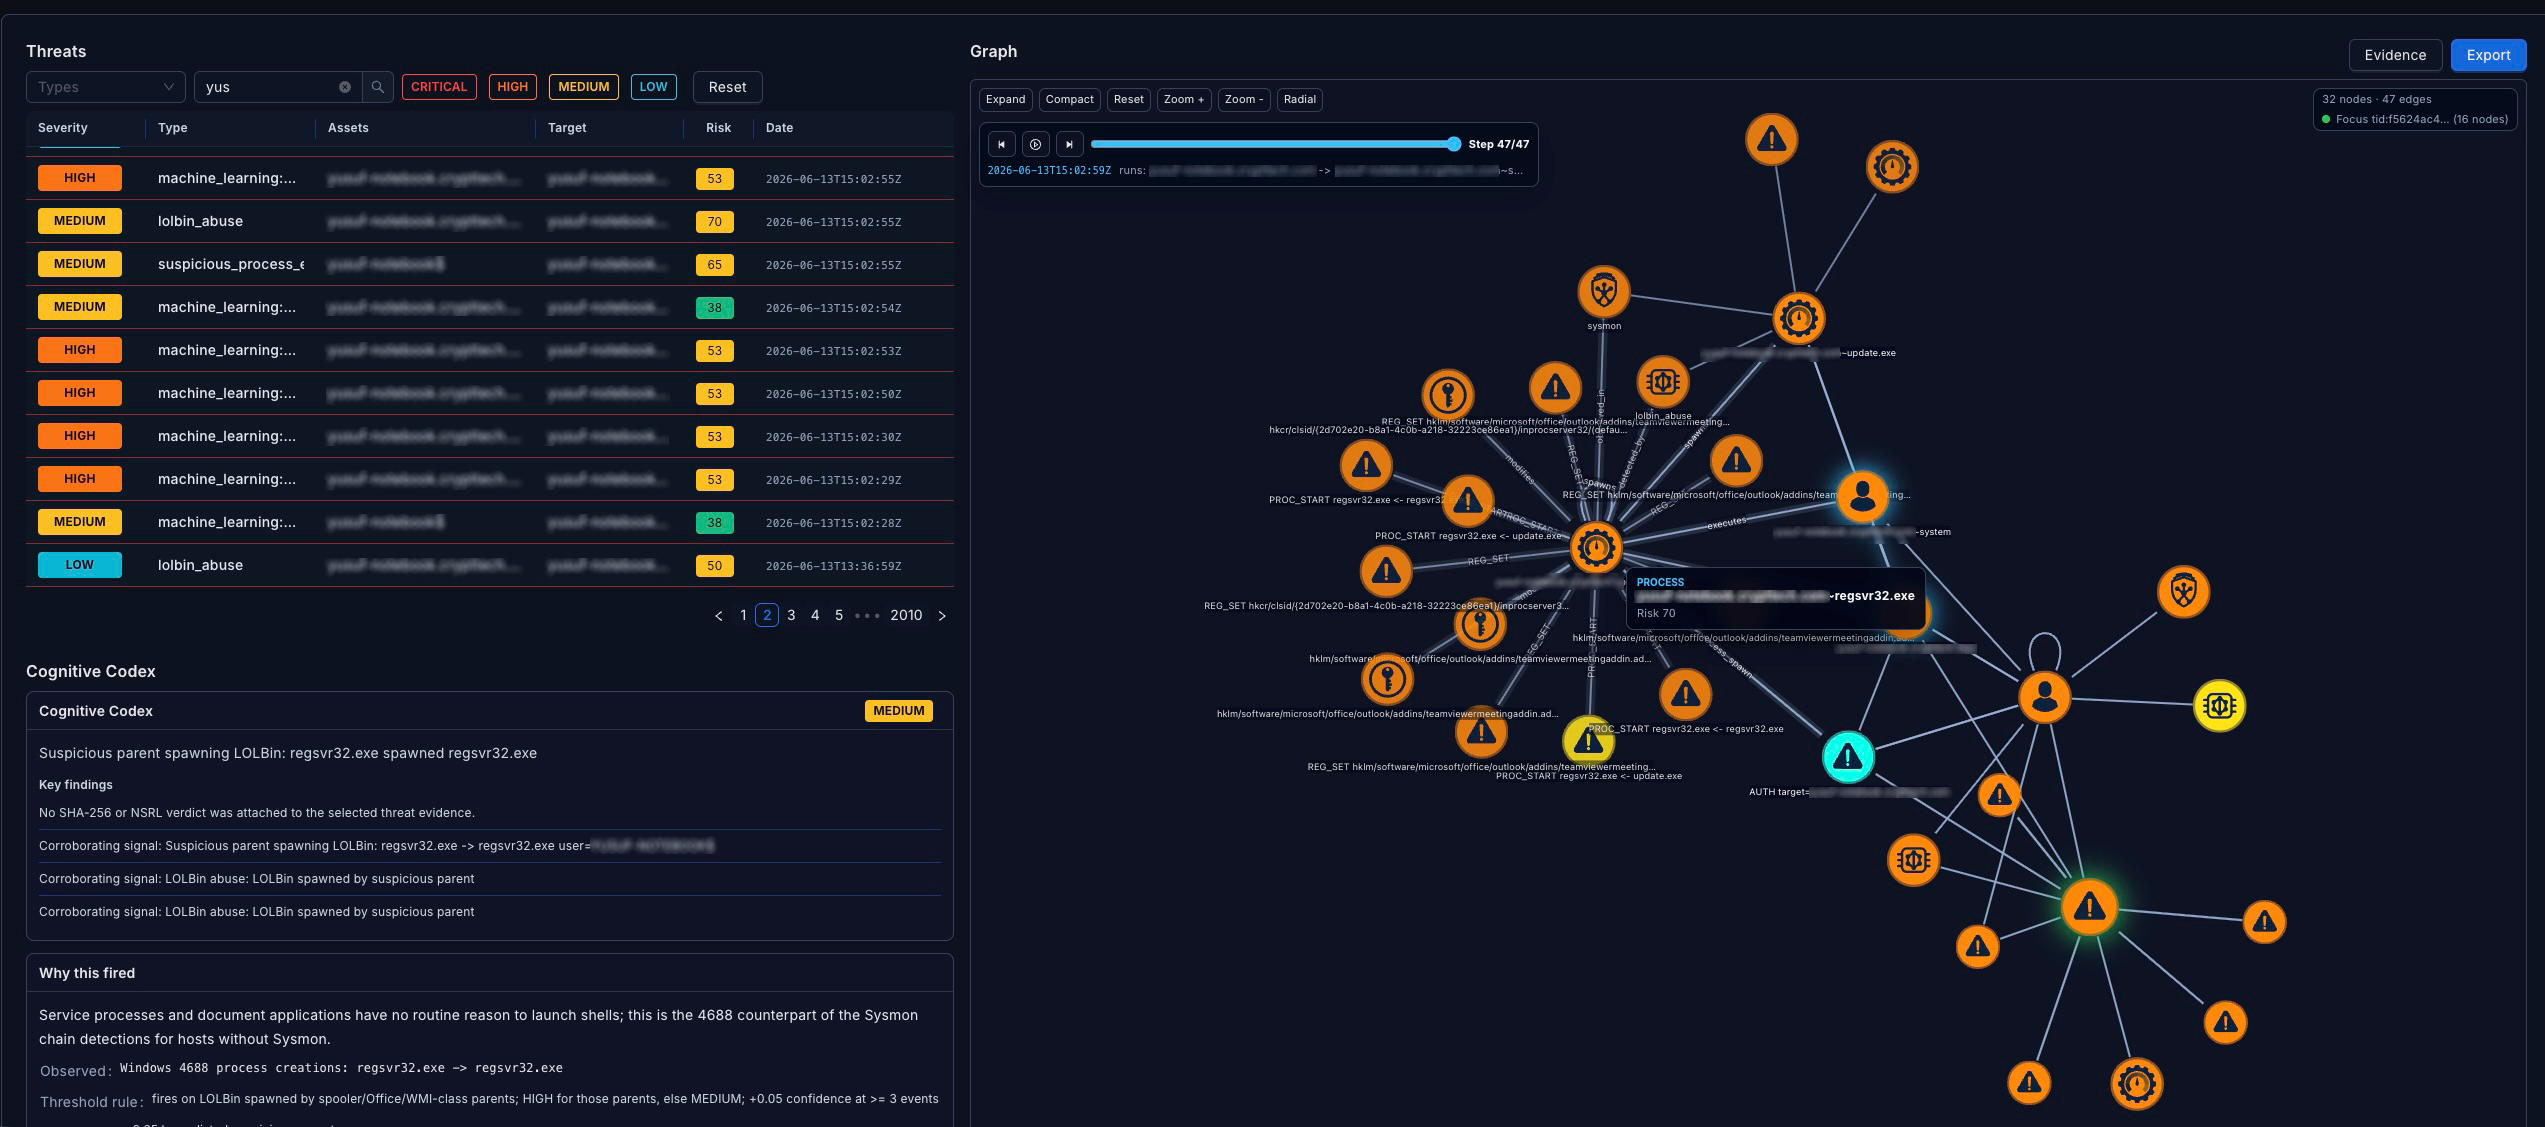Viewport: 2545px width, 1127px height.
Task: Select the system user node with blue glow
Action: [x=1862, y=496]
